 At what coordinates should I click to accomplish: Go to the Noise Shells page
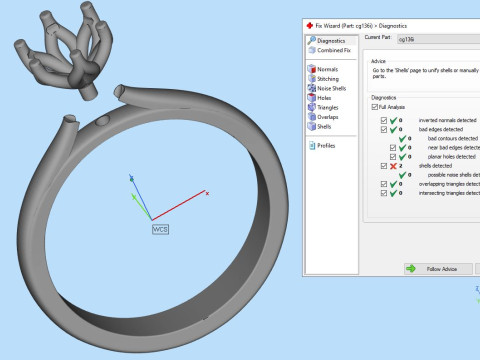point(331,88)
